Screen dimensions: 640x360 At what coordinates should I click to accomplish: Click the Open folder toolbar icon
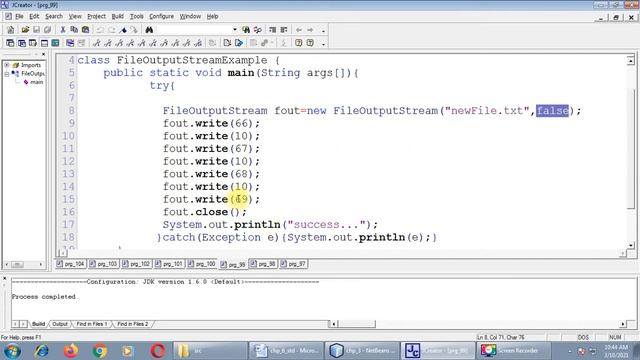[25, 30]
